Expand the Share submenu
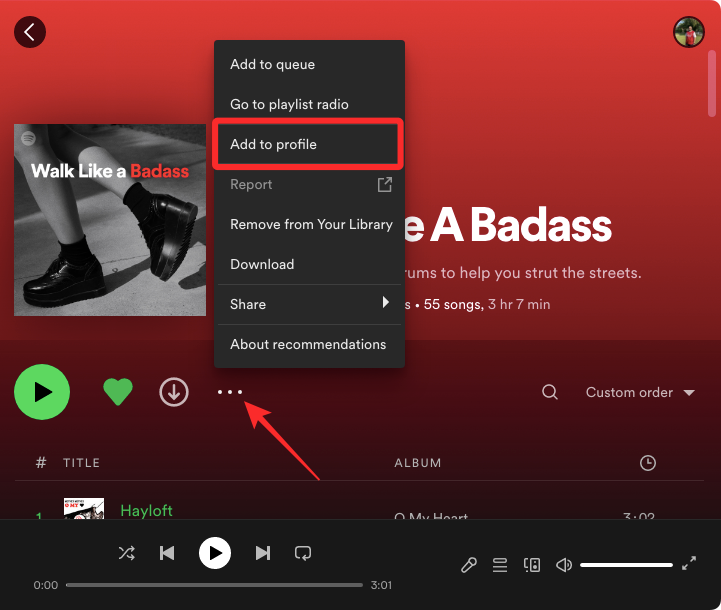The image size is (721, 610). pos(309,304)
